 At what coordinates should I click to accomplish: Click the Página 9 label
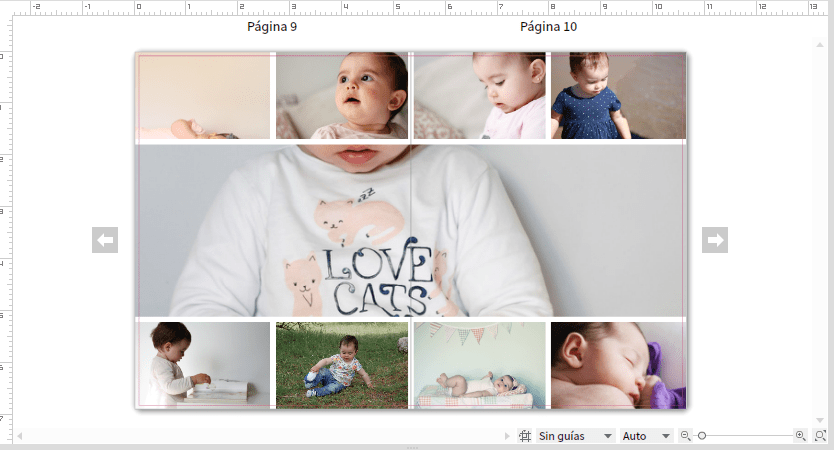tap(272, 27)
